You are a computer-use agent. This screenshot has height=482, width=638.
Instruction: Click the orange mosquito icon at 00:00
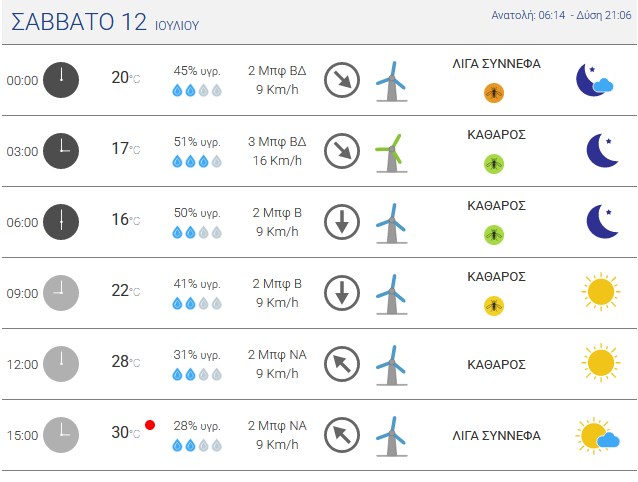coord(494,93)
